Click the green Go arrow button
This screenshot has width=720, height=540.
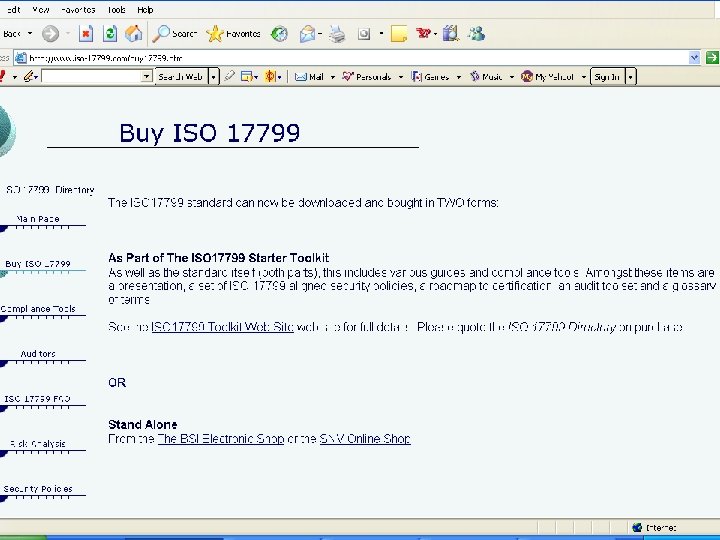pos(712,57)
